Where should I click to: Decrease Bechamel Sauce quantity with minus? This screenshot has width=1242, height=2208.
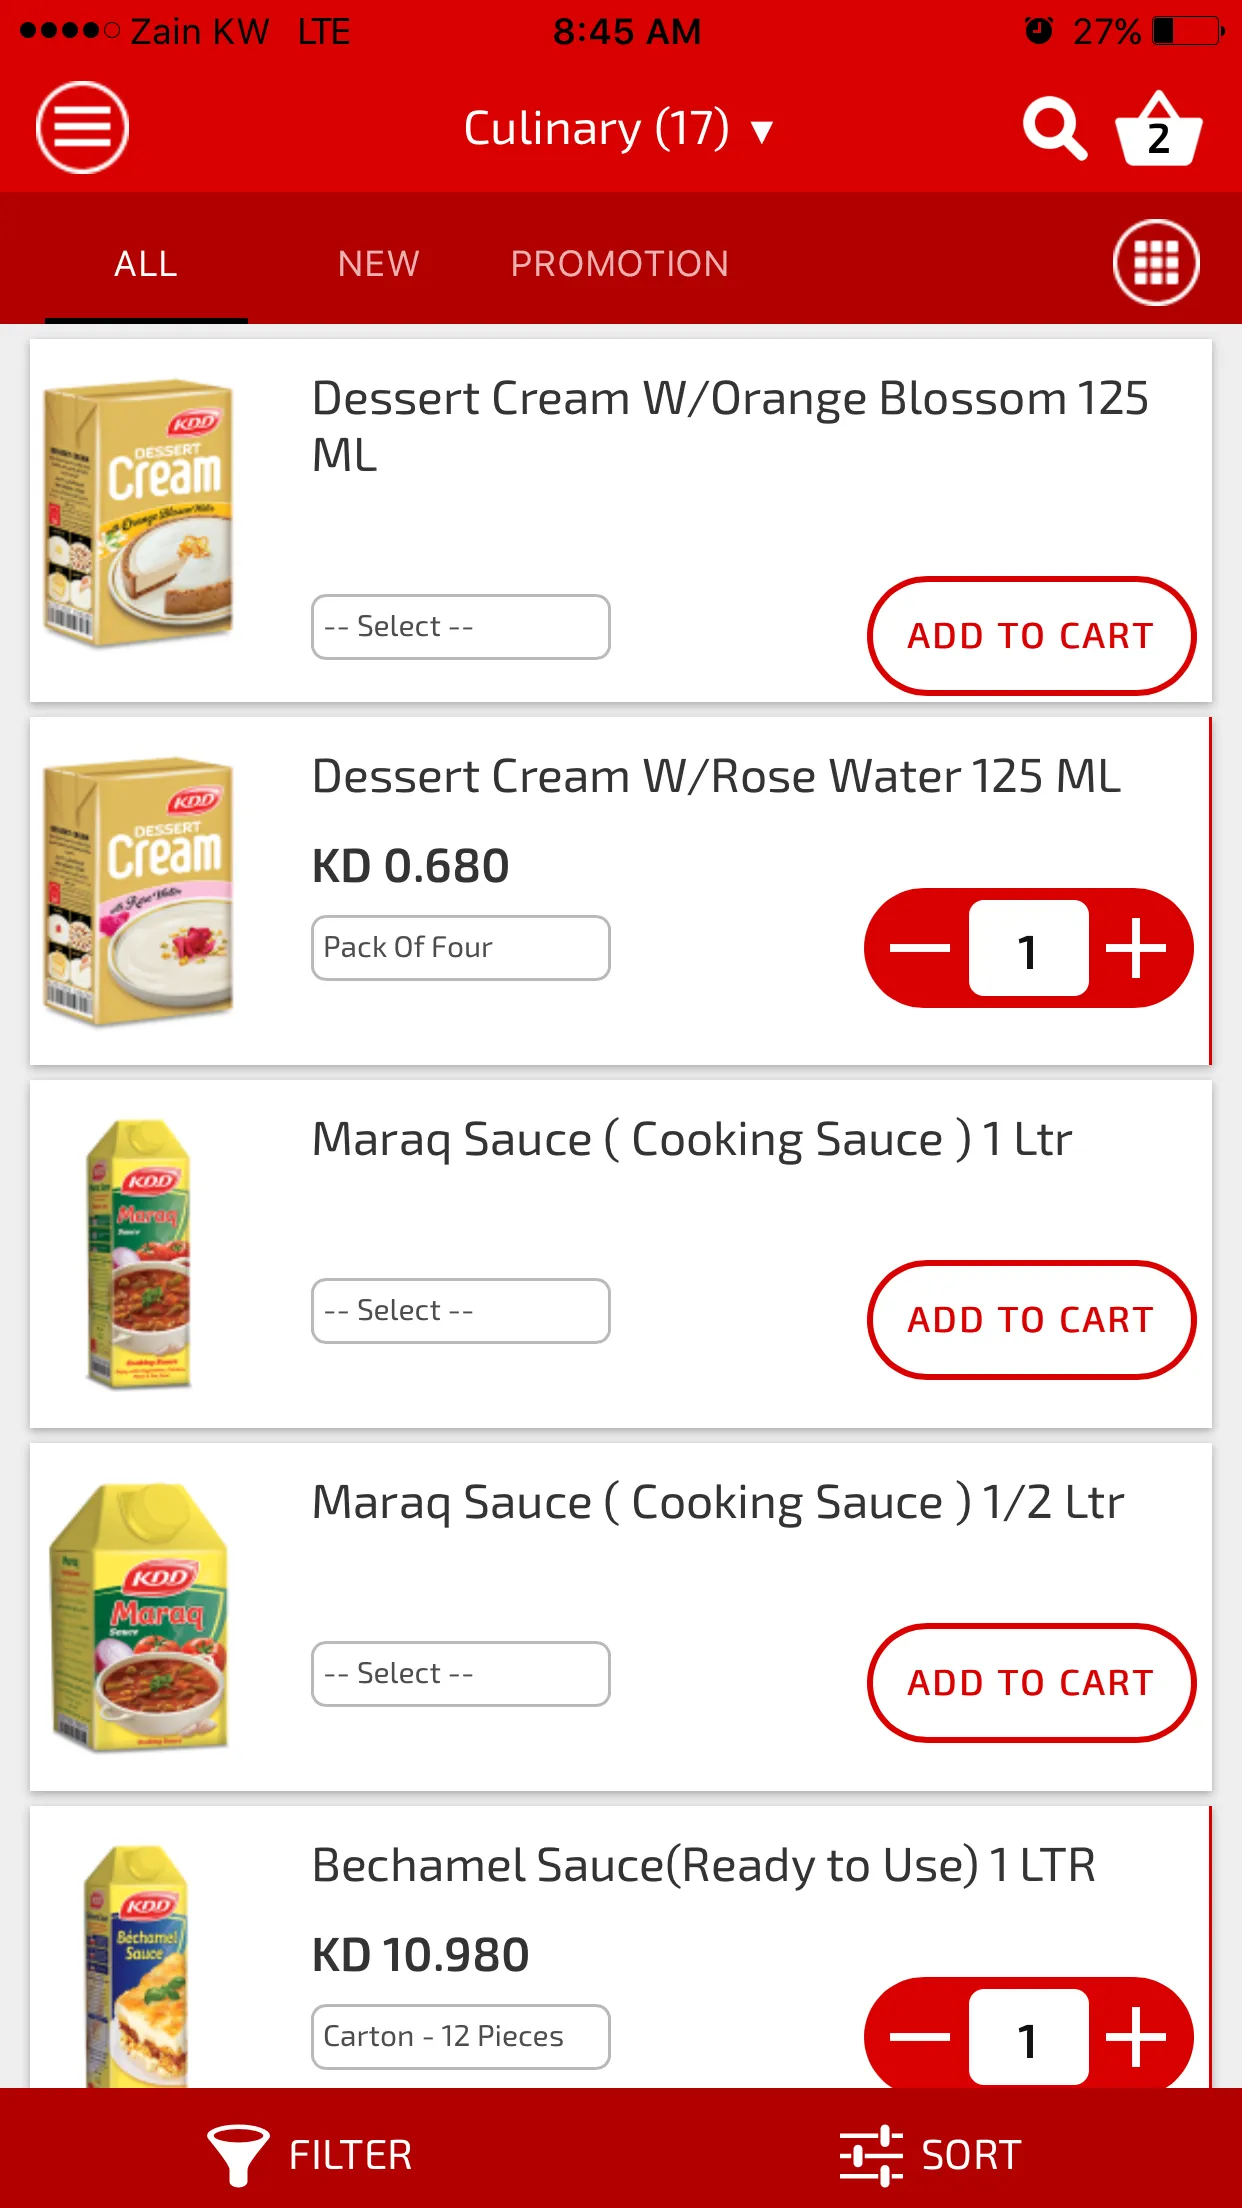pos(920,2036)
